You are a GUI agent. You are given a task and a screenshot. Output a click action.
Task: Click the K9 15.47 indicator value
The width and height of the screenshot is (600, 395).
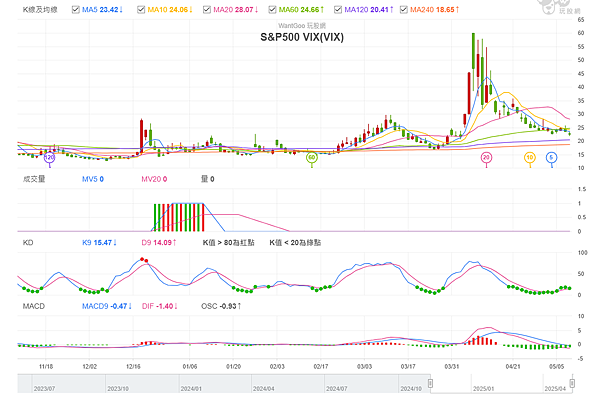pyautogui.click(x=99, y=243)
